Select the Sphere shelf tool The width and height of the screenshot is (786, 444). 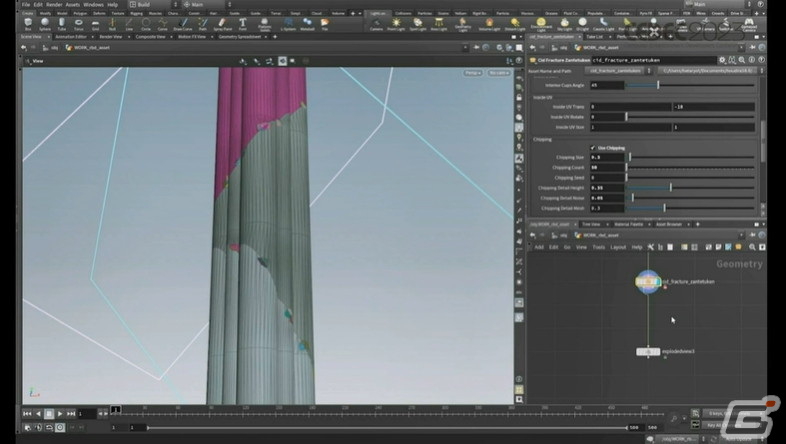coord(45,24)
